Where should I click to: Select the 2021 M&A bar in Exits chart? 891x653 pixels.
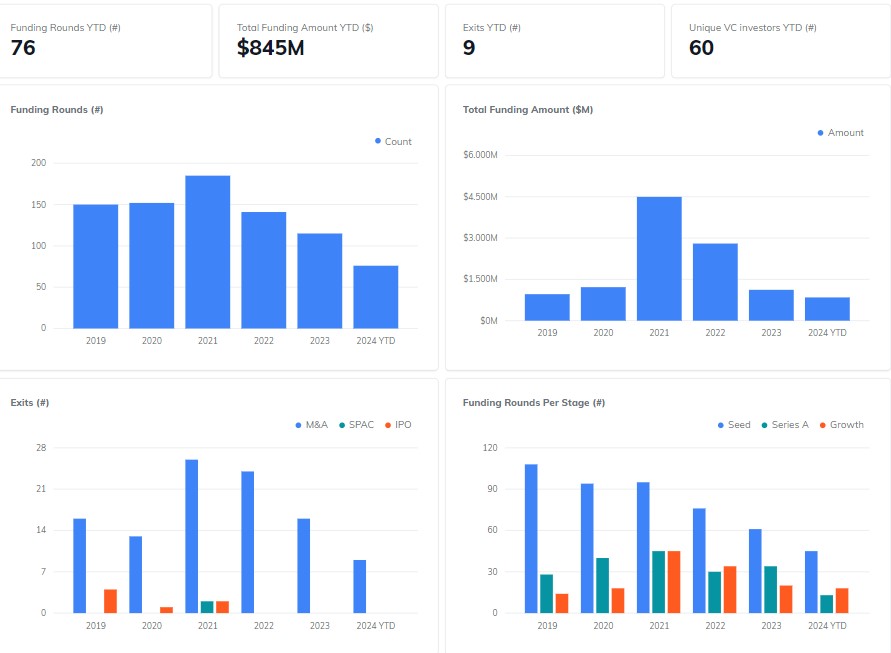pos(191,536)
